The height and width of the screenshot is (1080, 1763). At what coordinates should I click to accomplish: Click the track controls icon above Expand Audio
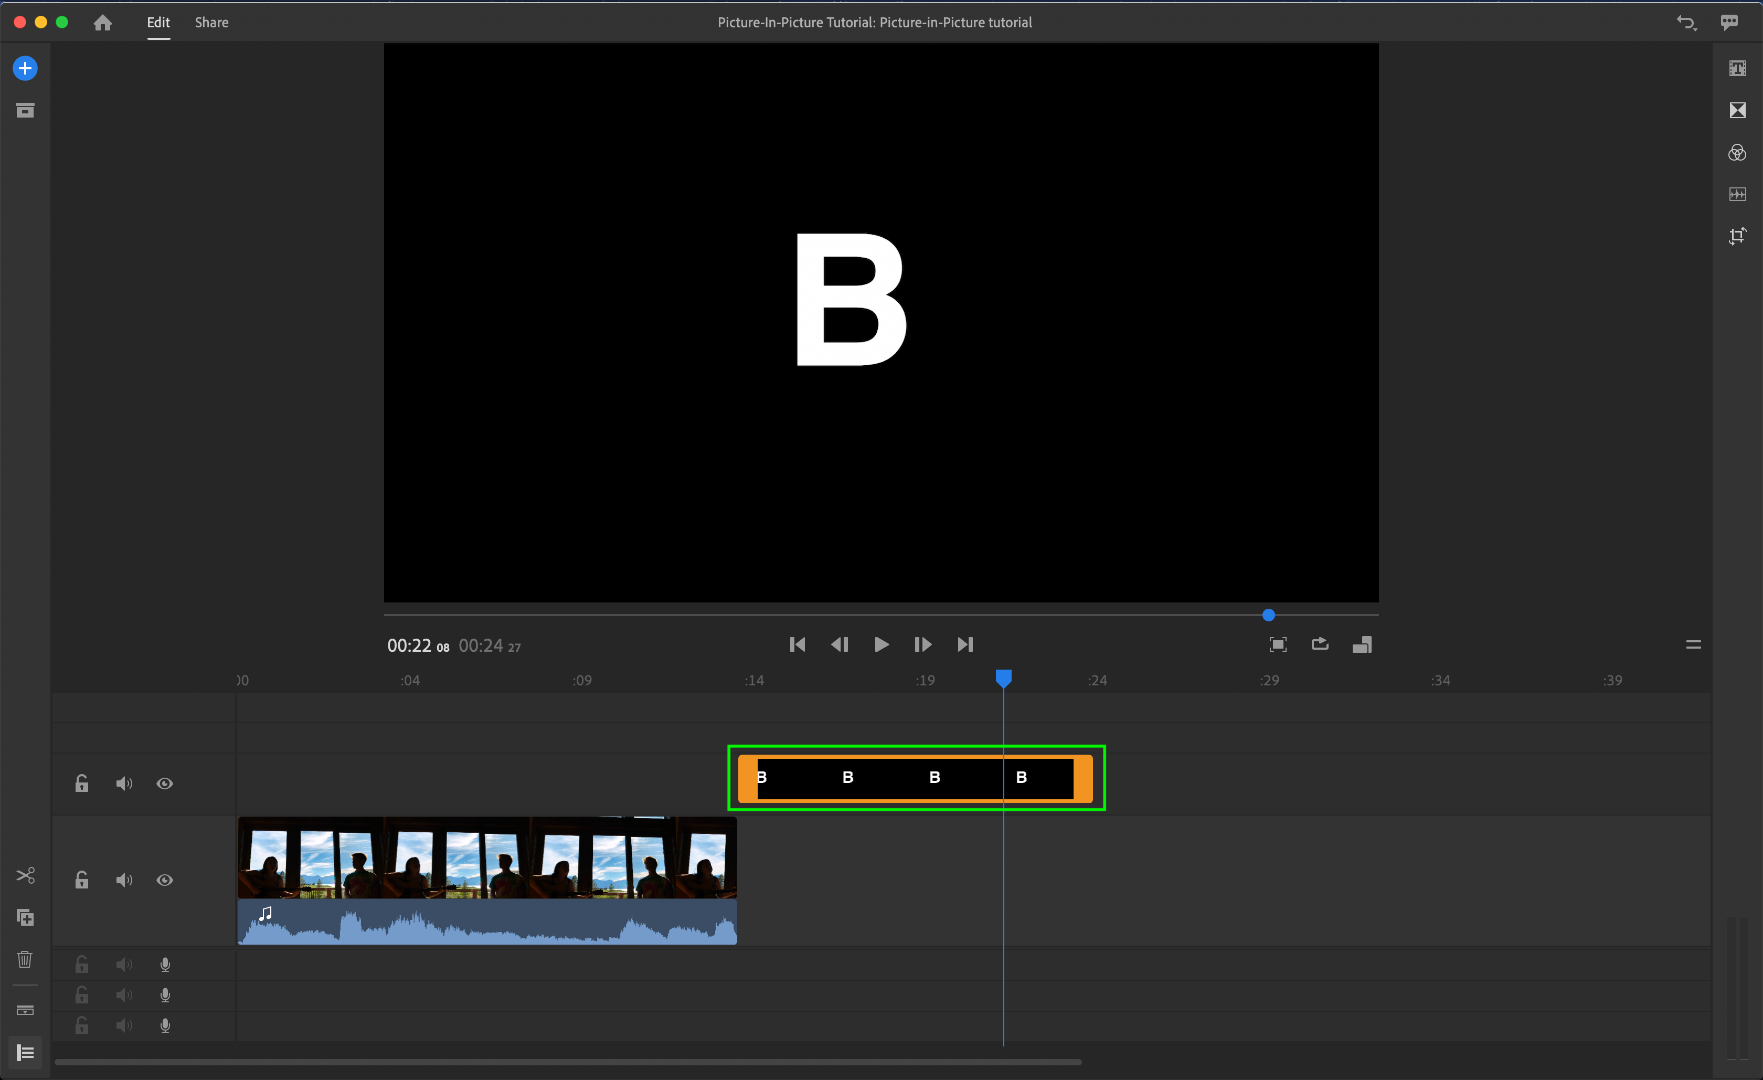25,1010
